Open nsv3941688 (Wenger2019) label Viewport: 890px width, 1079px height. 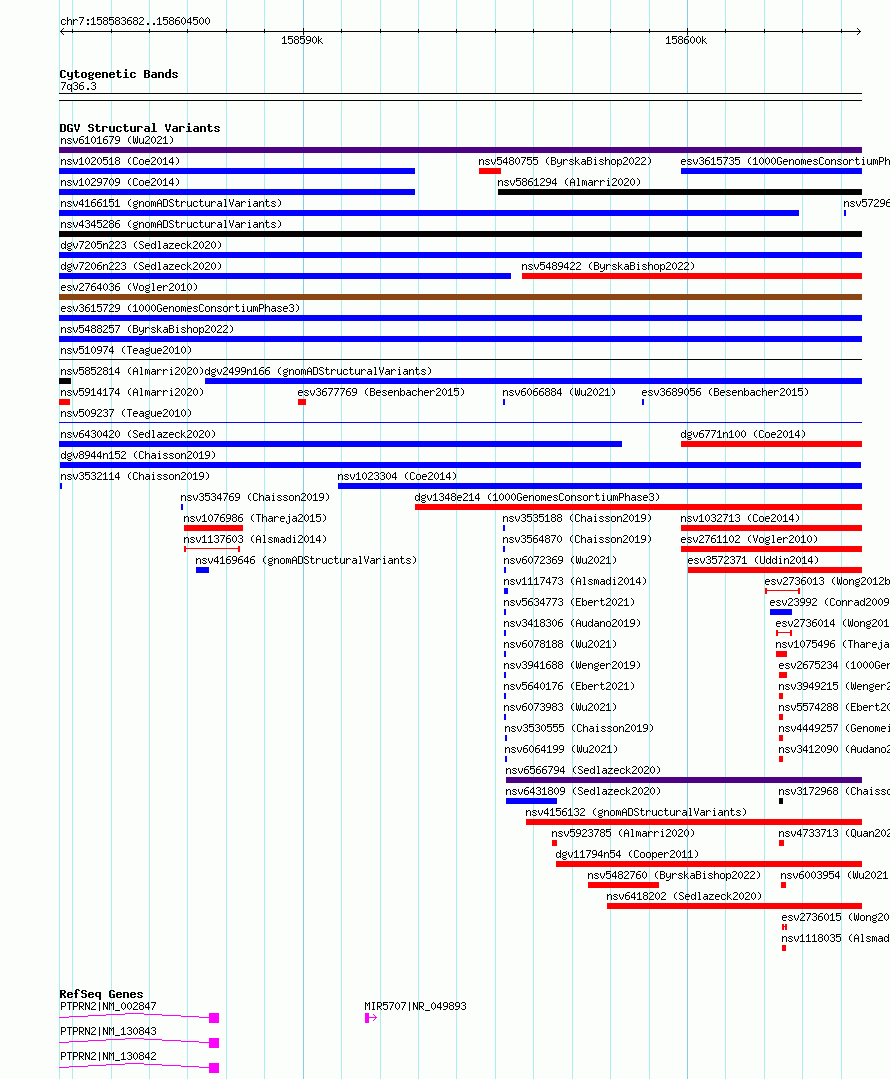coord(572,665)
